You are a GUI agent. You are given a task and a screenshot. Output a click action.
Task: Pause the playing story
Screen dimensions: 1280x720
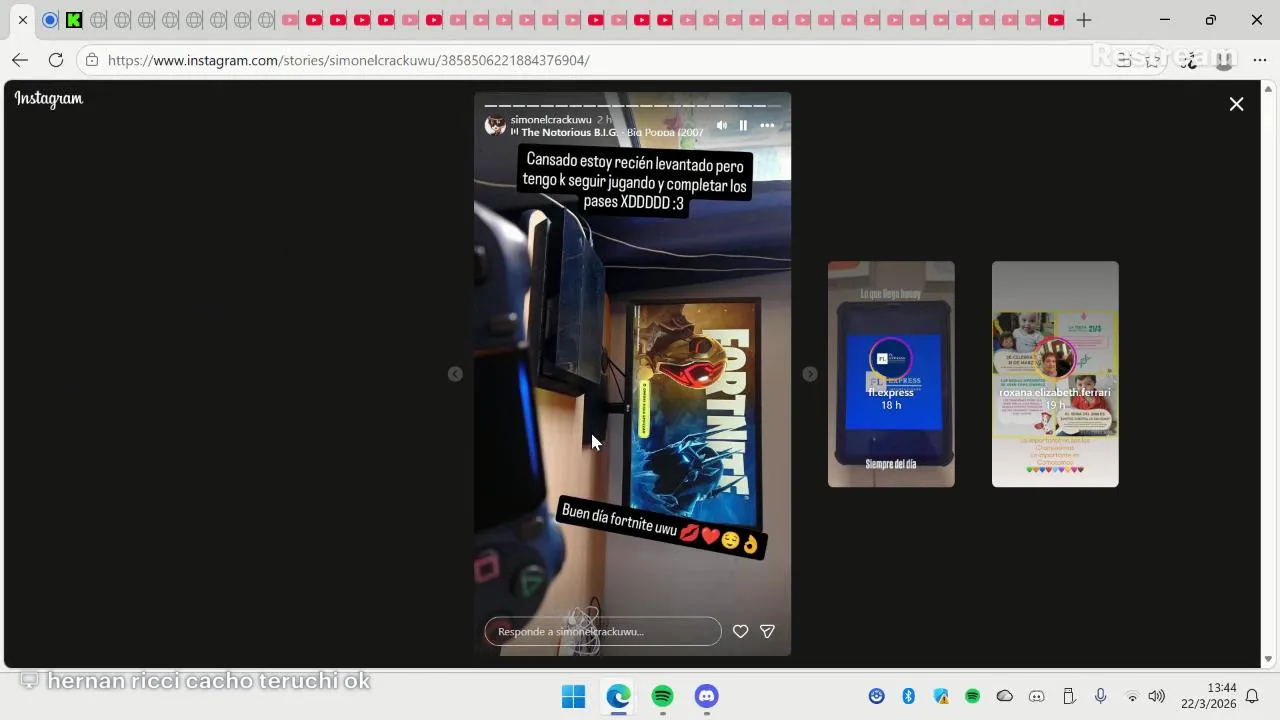[743, 125]
